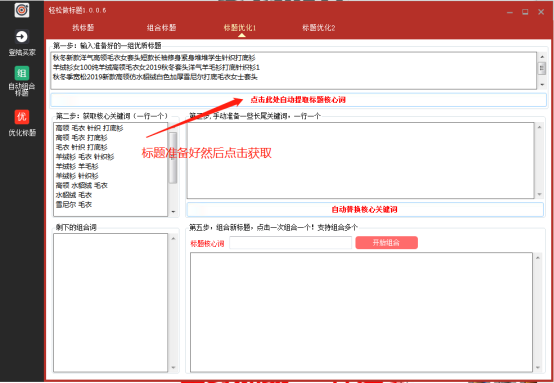Select keyword row 羊绒衫 毛衣 针织衫
554x383 pixels.
pyautogui.click(x=85, y=157)
